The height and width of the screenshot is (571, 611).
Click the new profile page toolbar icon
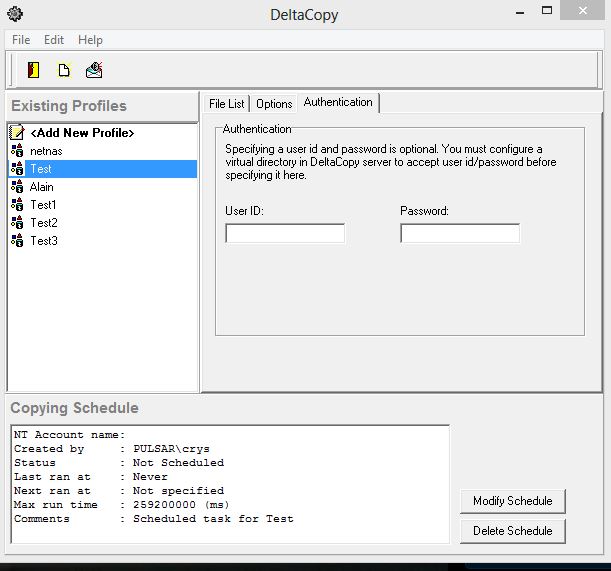[64, 70]
